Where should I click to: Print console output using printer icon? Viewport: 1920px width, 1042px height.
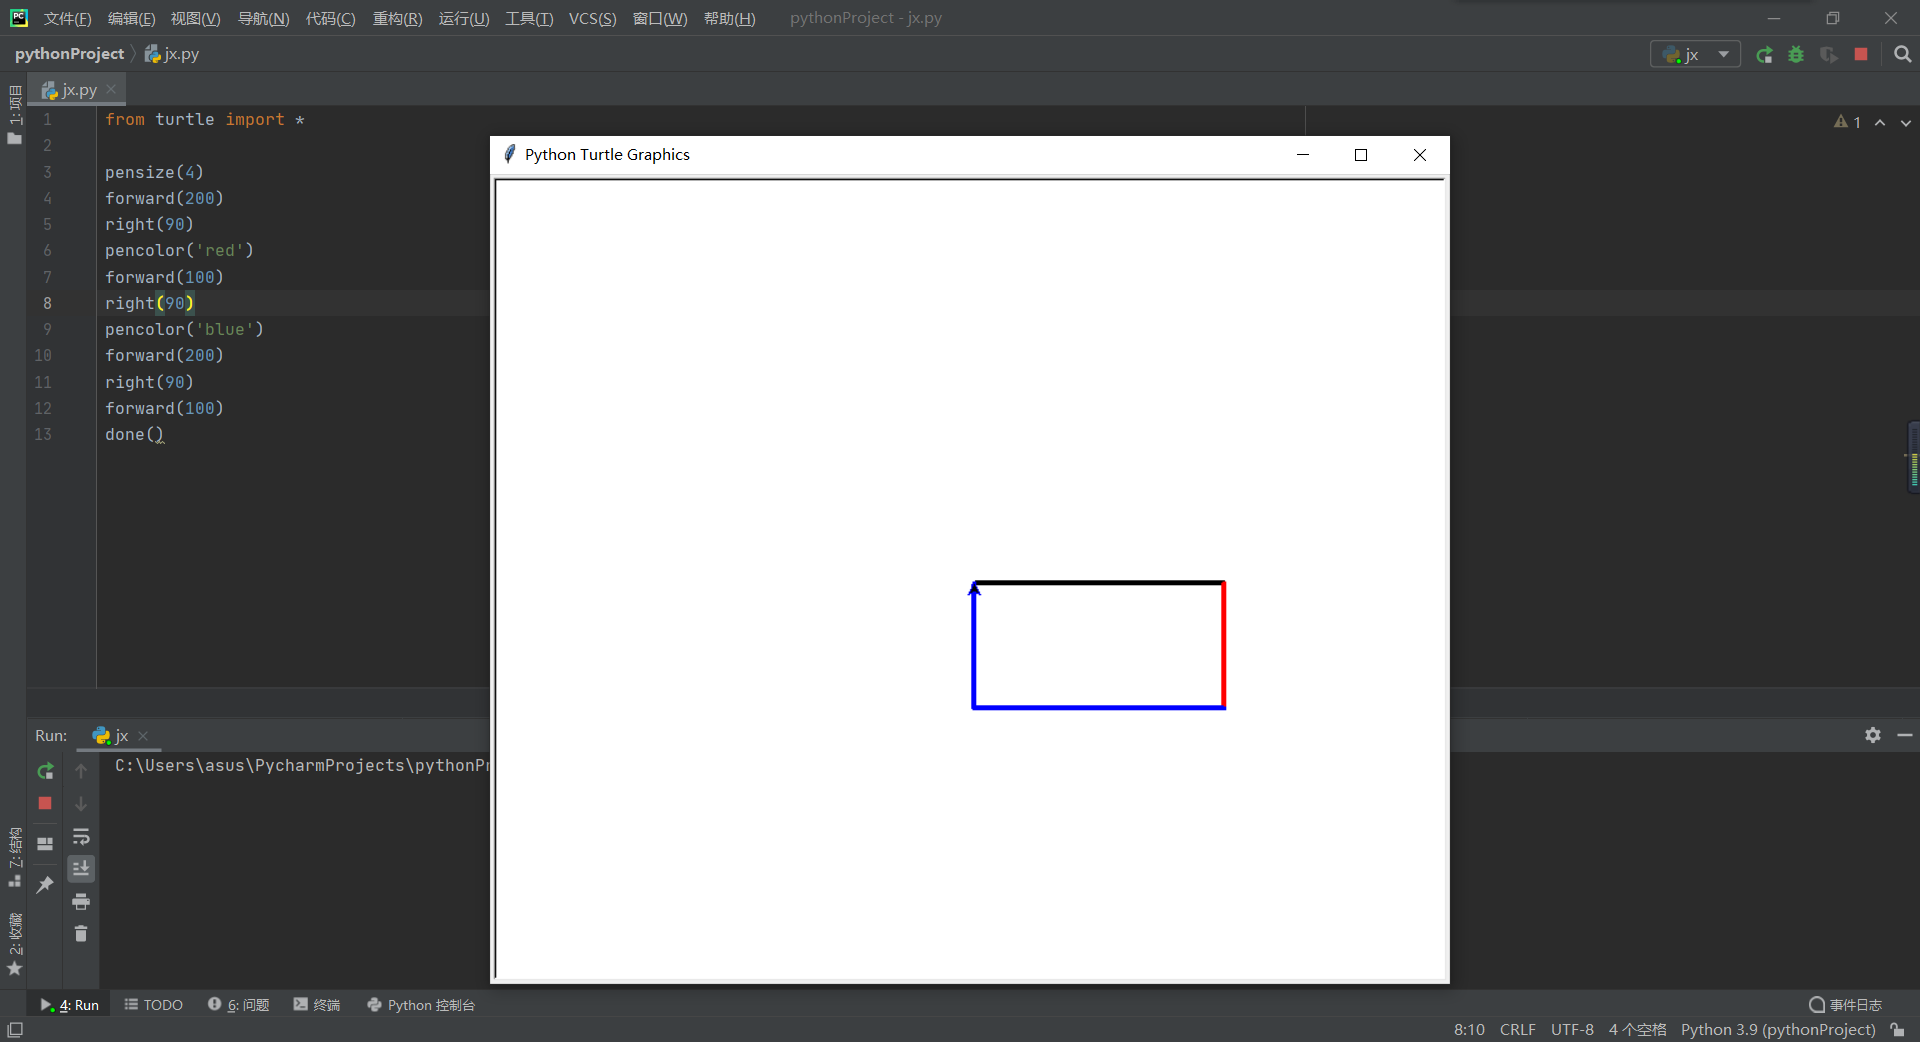pos(81,901)
